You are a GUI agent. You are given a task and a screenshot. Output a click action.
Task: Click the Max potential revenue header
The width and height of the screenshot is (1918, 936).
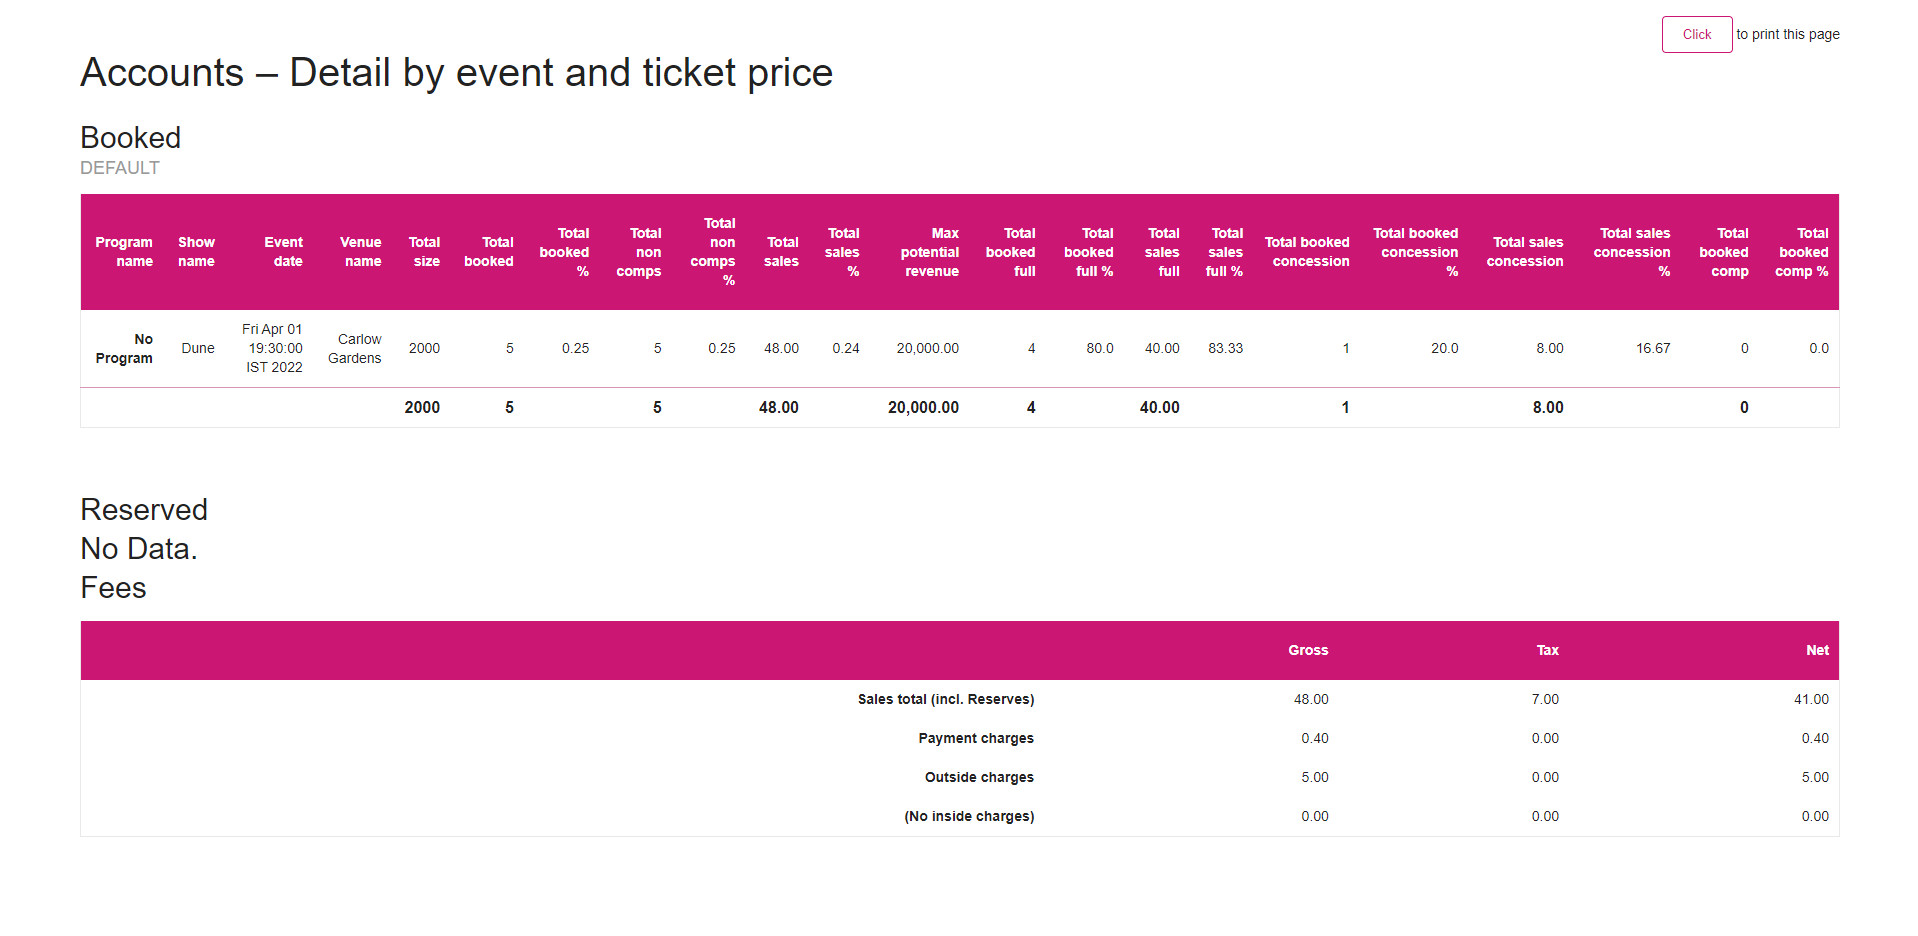click(x=929, y=251)
